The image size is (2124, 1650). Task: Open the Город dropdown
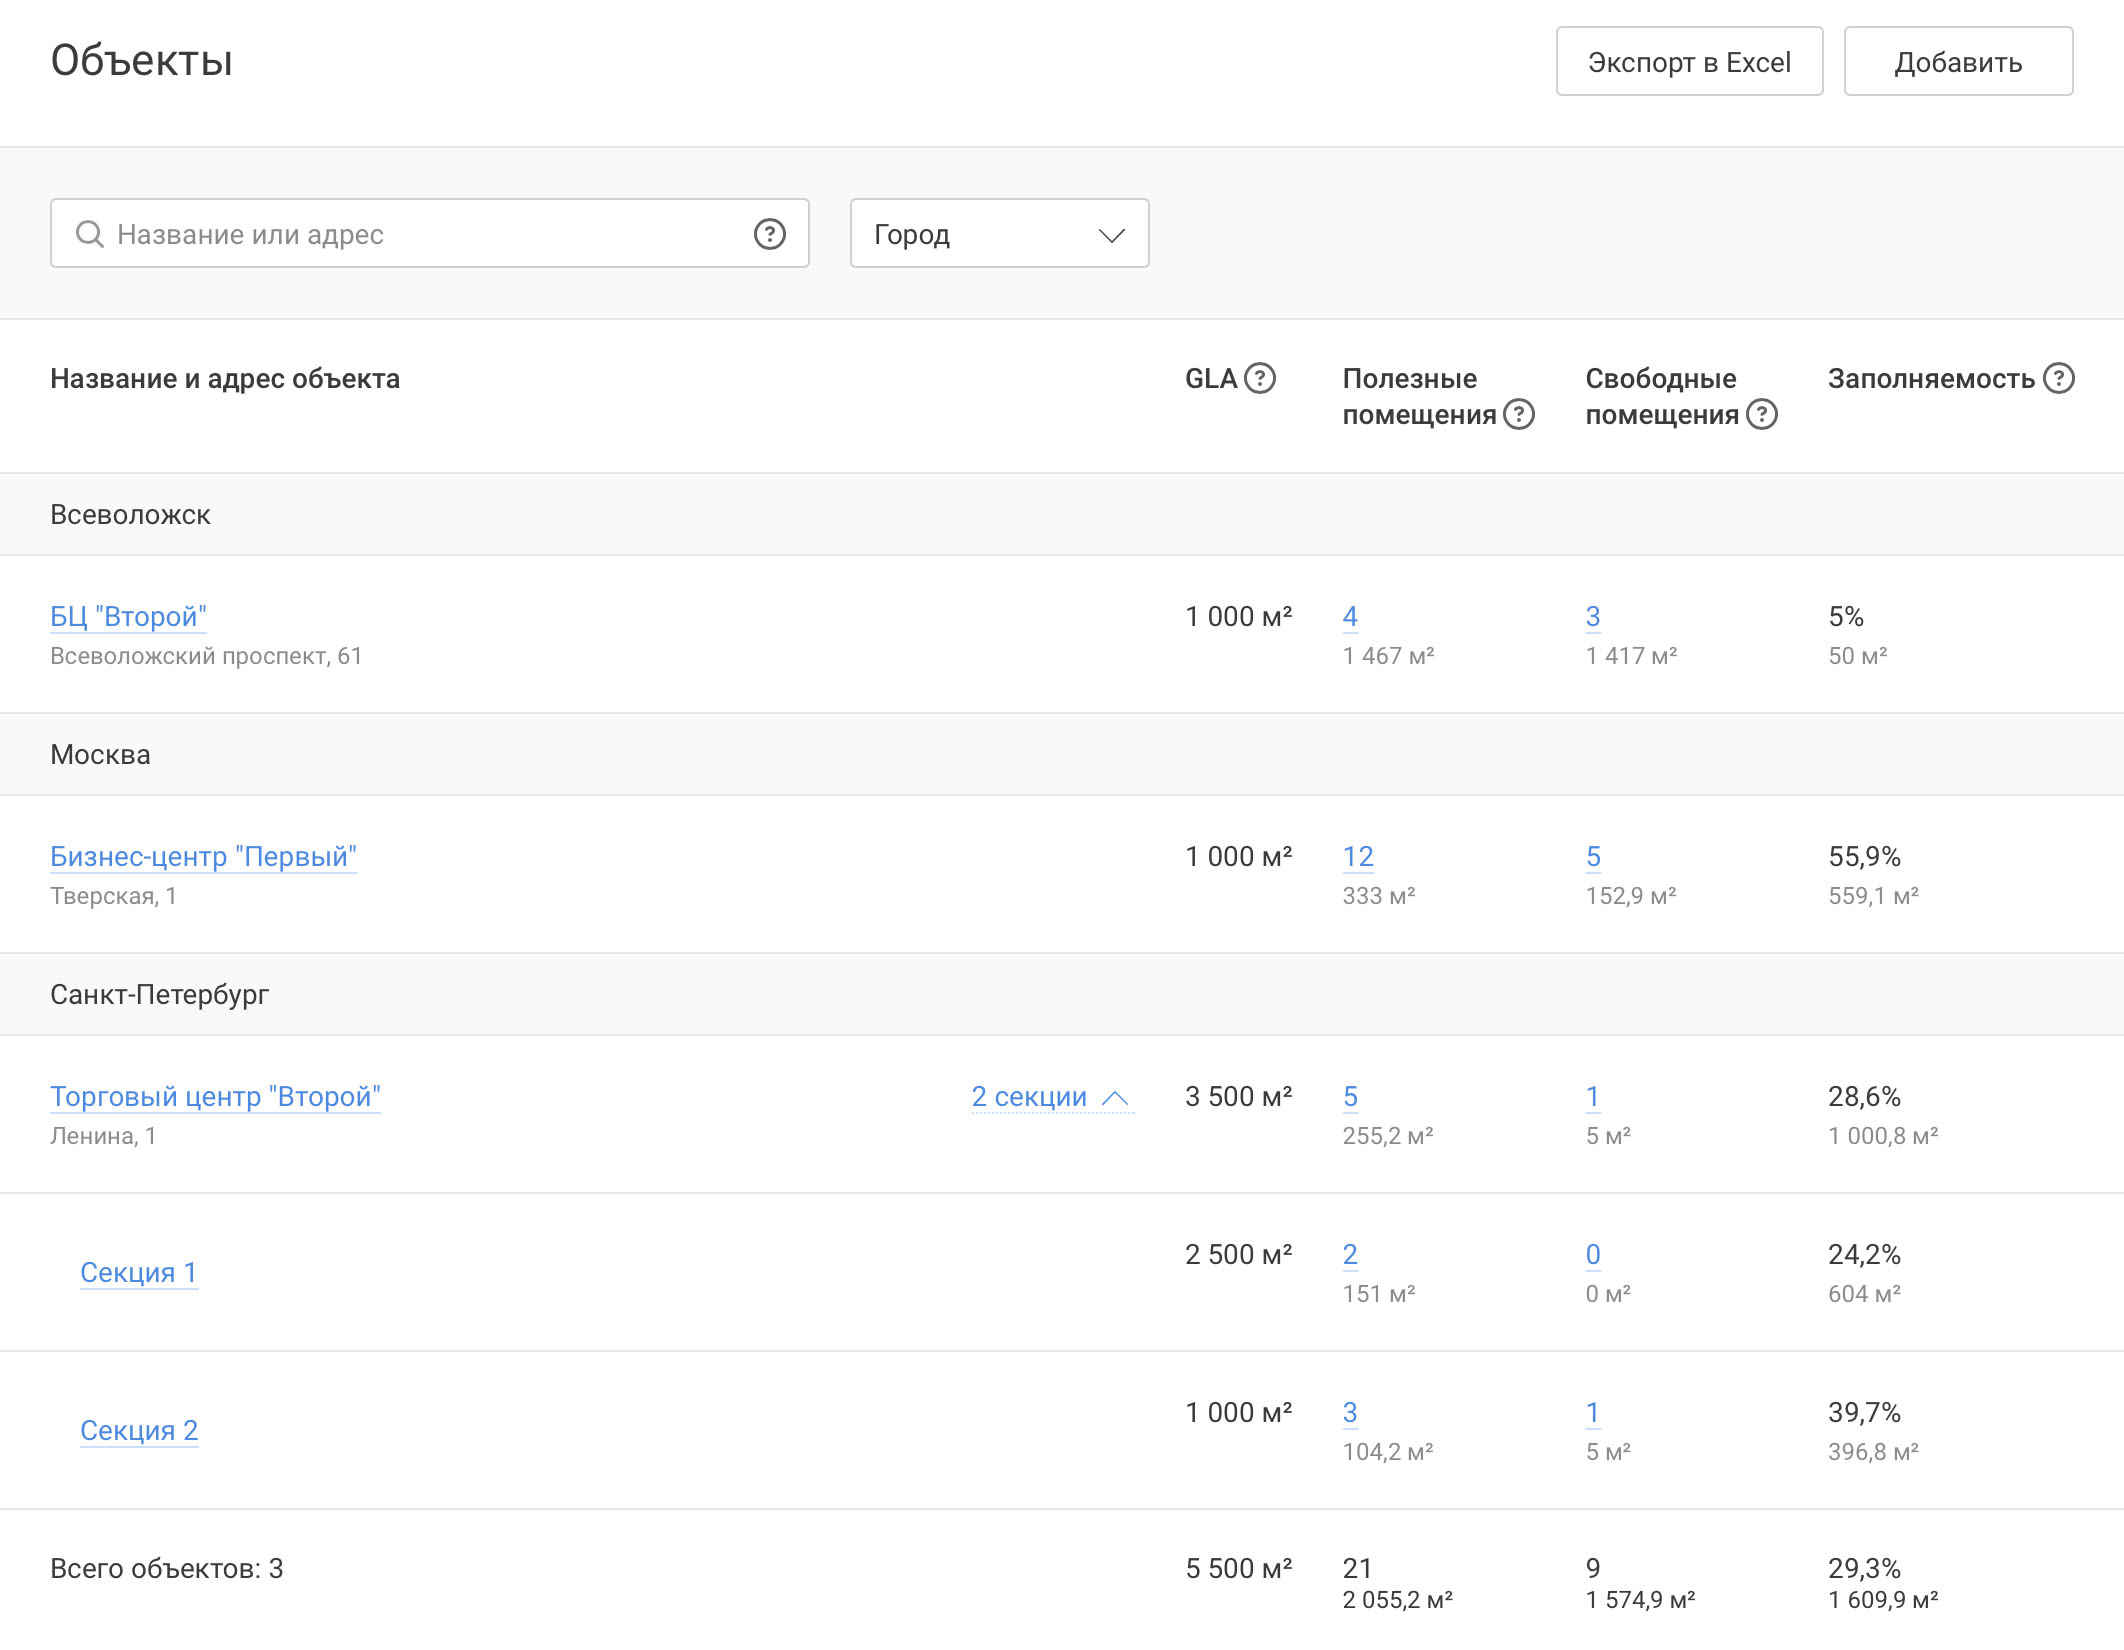999,233
